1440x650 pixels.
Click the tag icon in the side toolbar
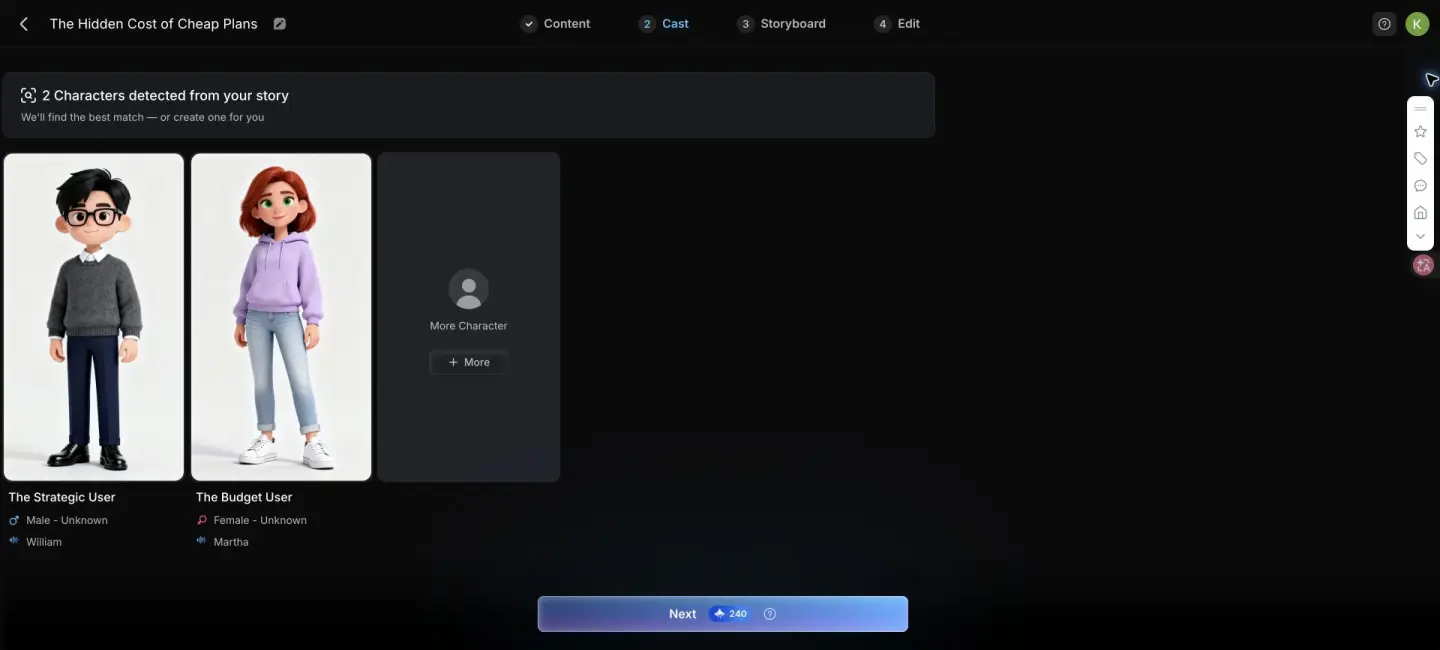[x=1420, y=158]
